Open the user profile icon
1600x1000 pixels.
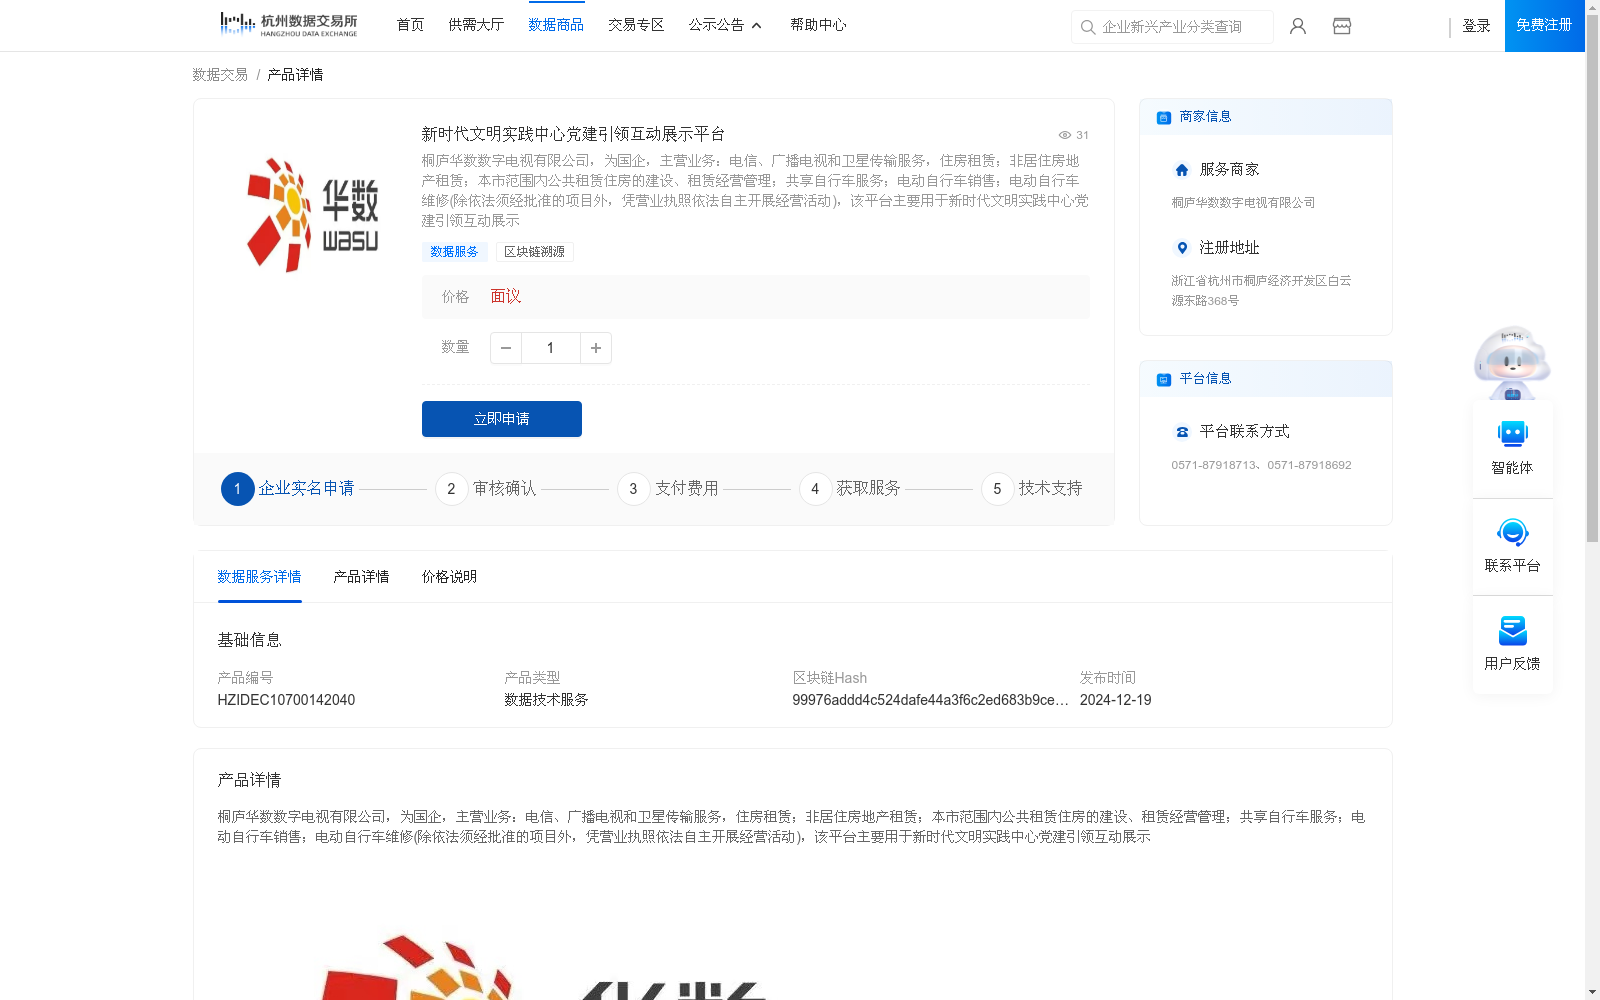pos(1298,26)
